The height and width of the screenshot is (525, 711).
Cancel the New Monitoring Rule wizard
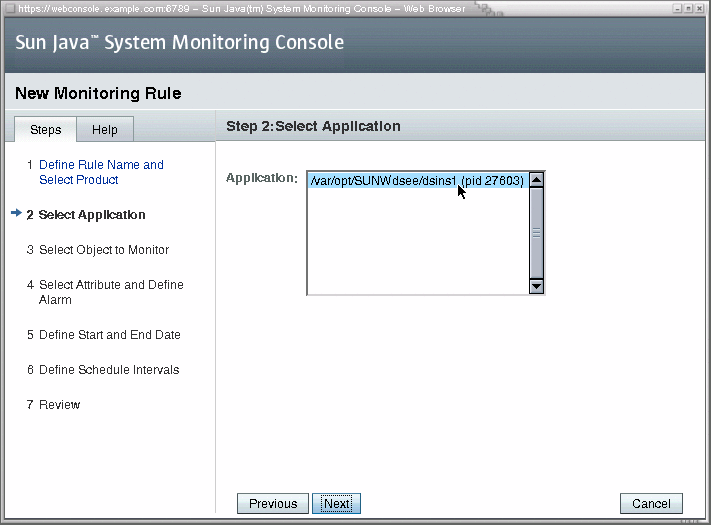[651, 504]
